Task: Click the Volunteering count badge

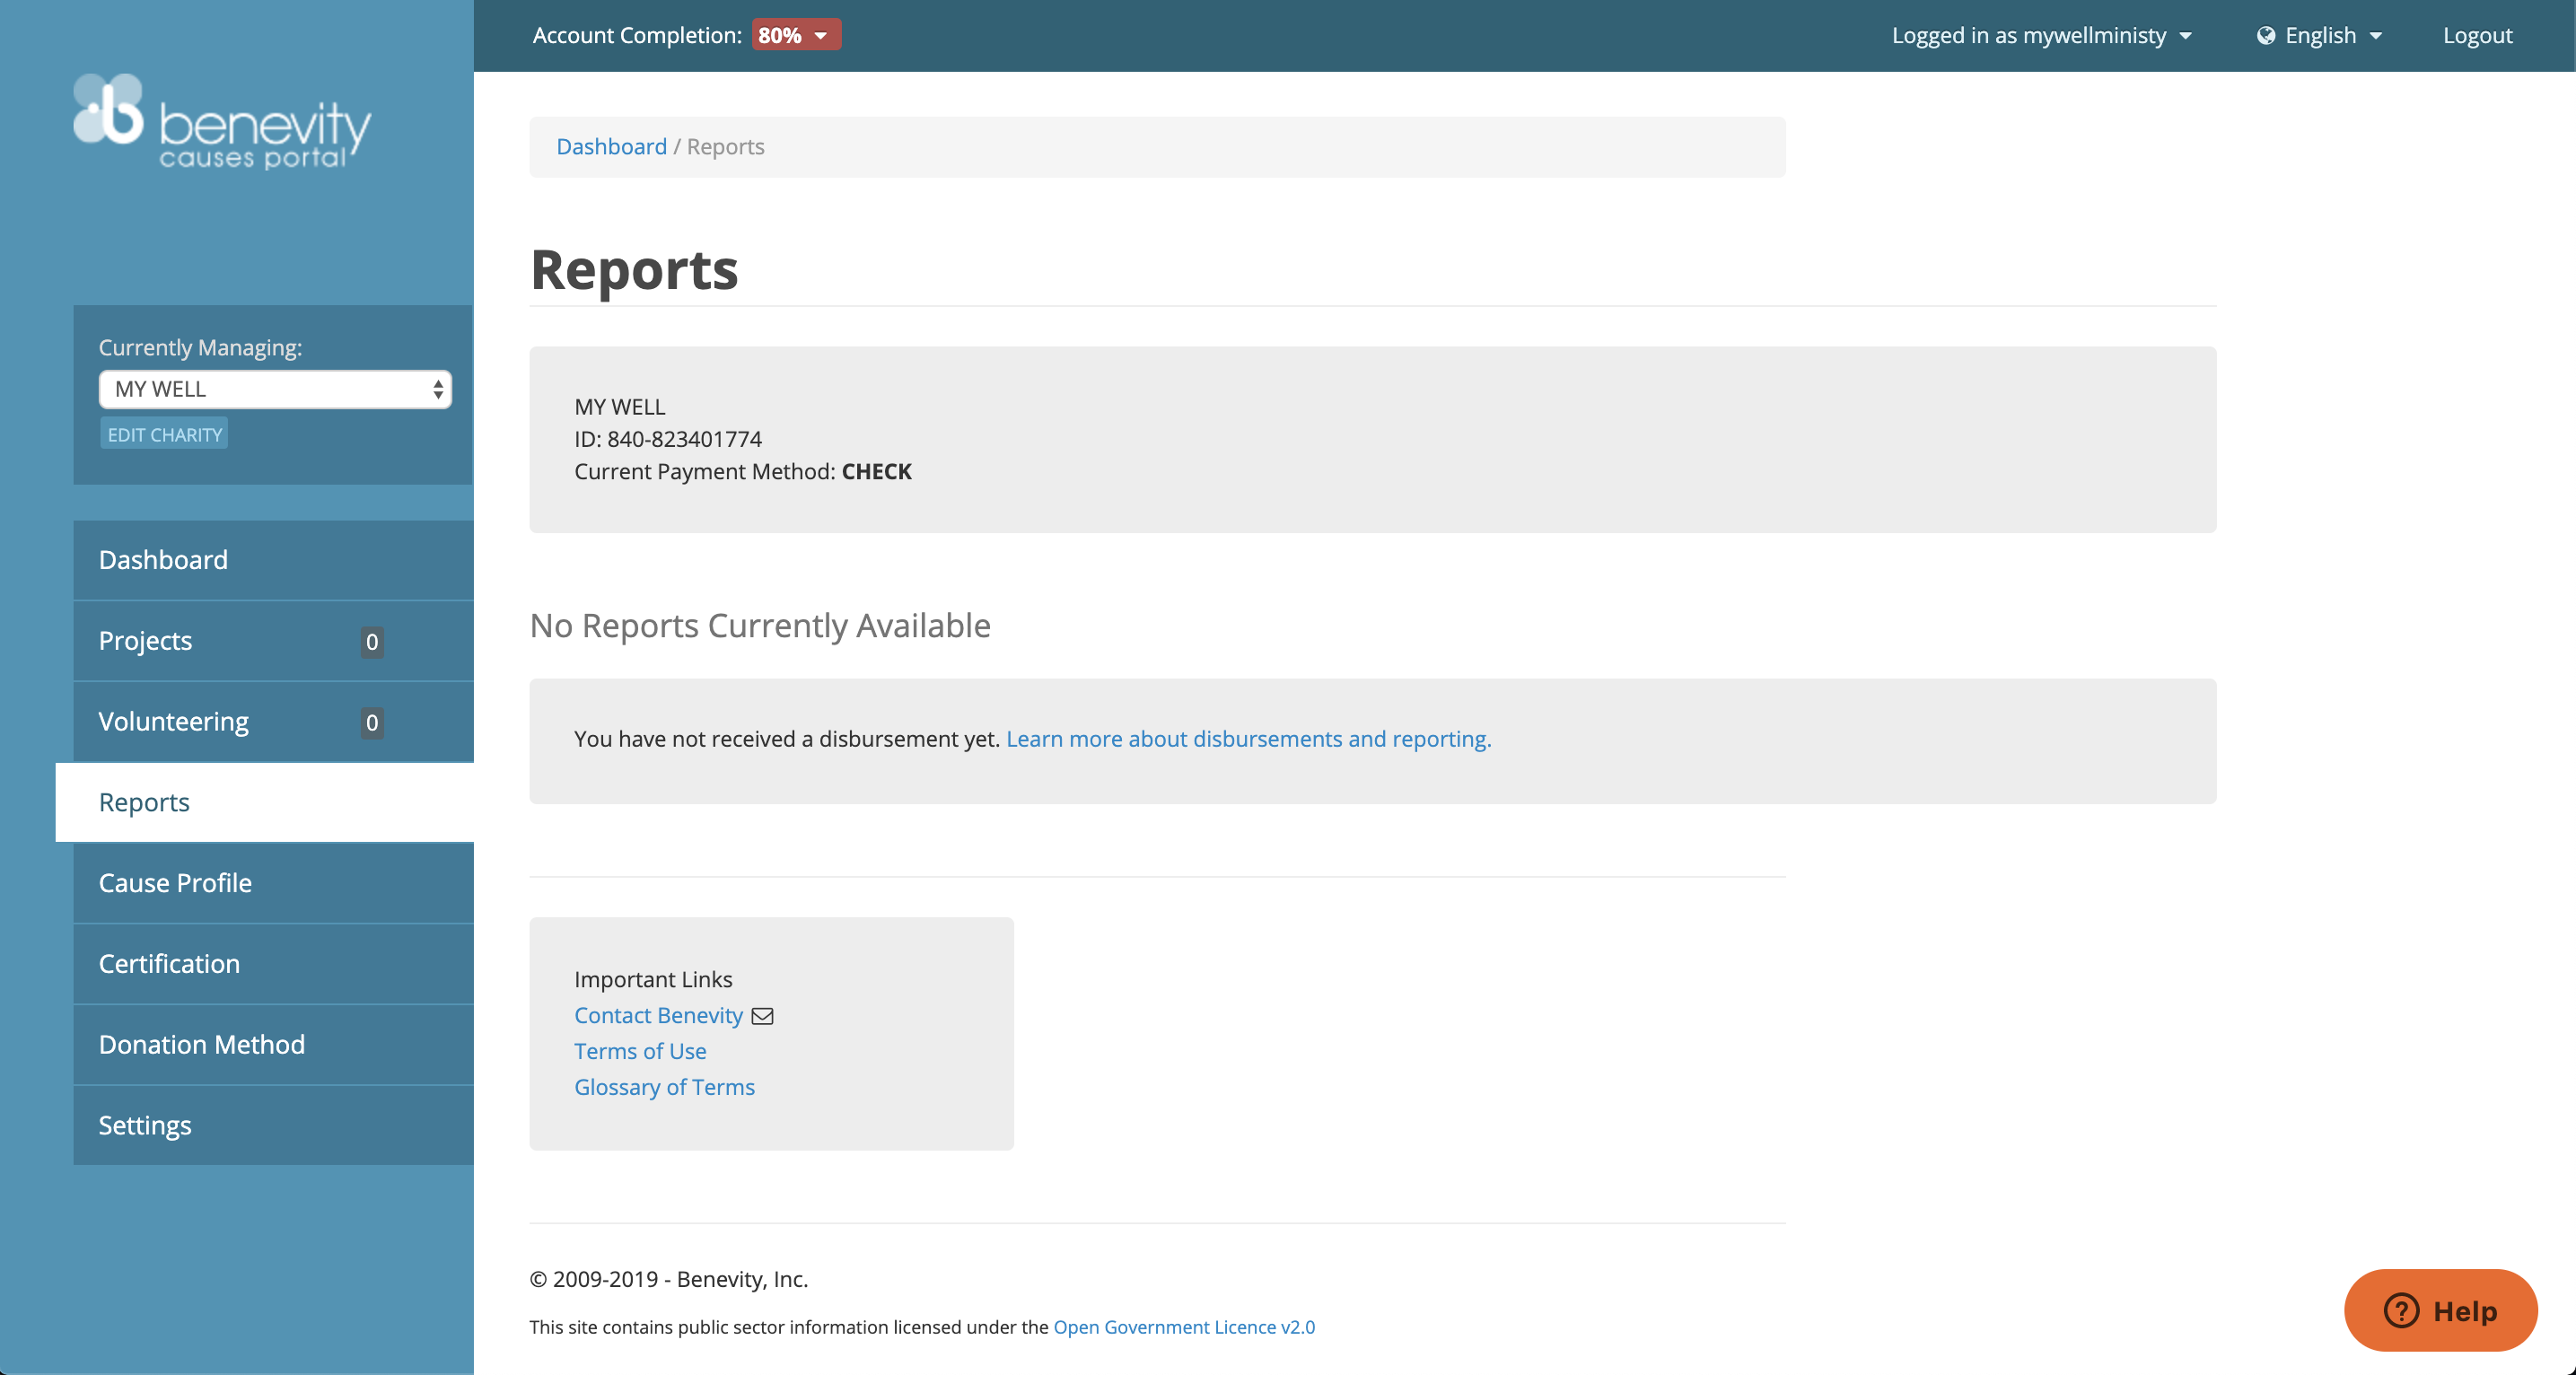Action: point(372,723)
